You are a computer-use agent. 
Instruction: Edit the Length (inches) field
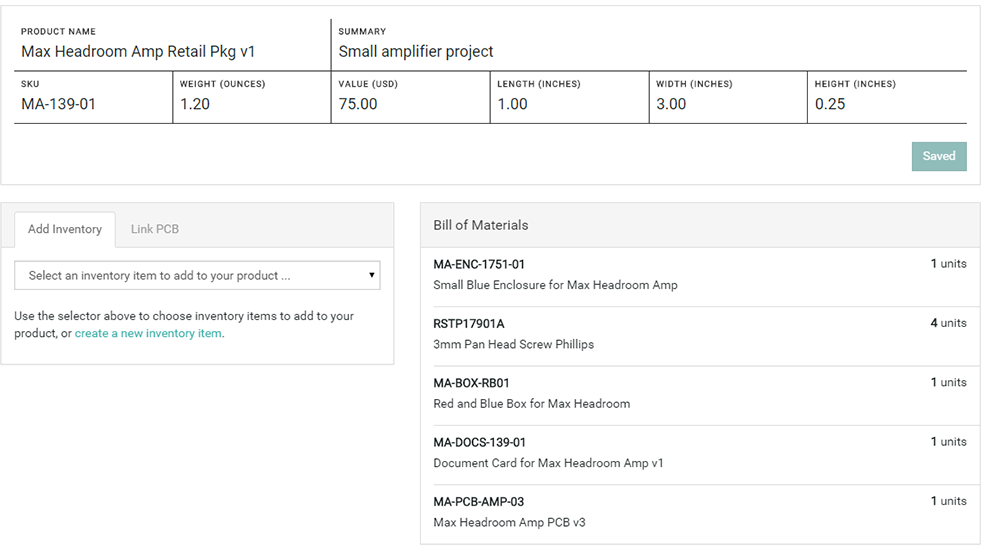[x=567, y=104]
